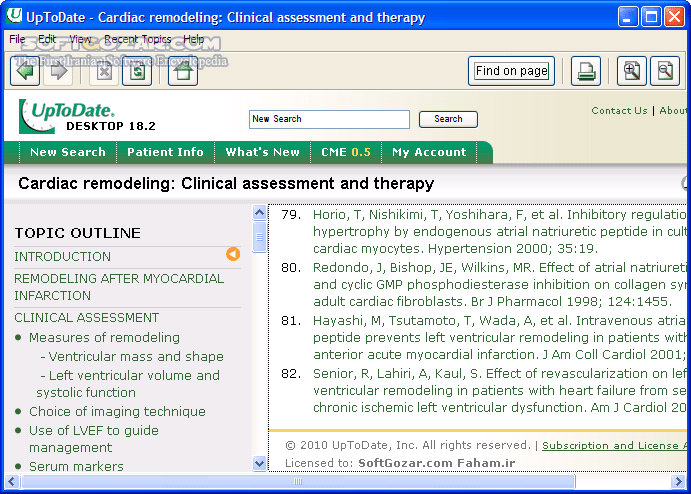
Task: Open the Recent Topics menu
Action: (x=137, y=40)
